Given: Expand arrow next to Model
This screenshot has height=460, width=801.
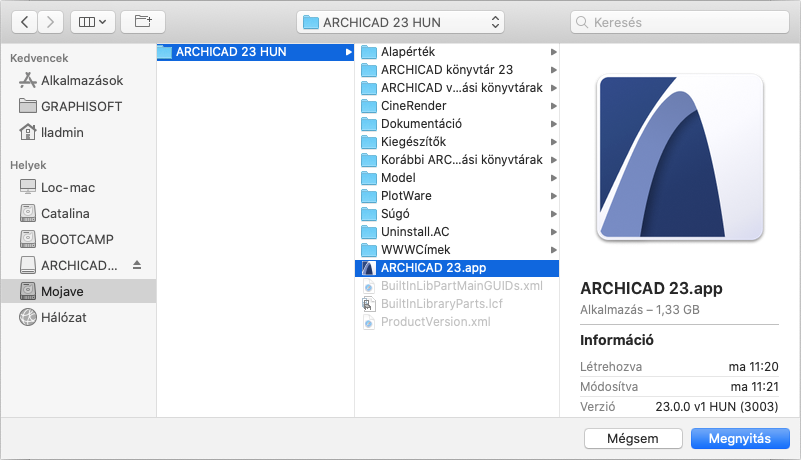Looking at the screenshot, I should (x=554, y=178).
